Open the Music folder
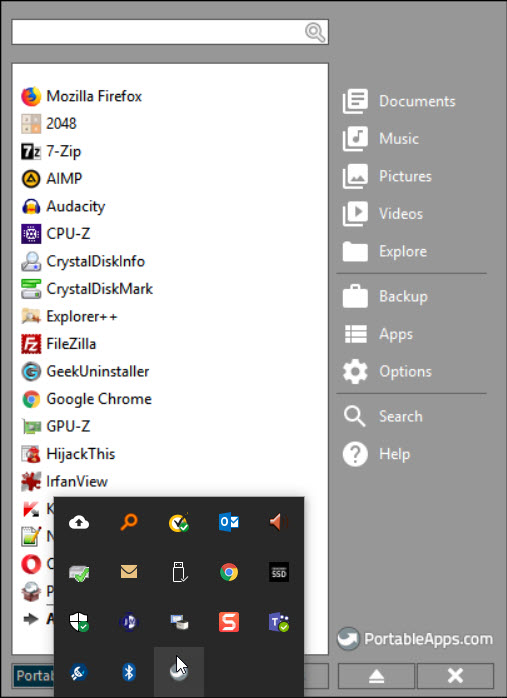 [381, 138]
